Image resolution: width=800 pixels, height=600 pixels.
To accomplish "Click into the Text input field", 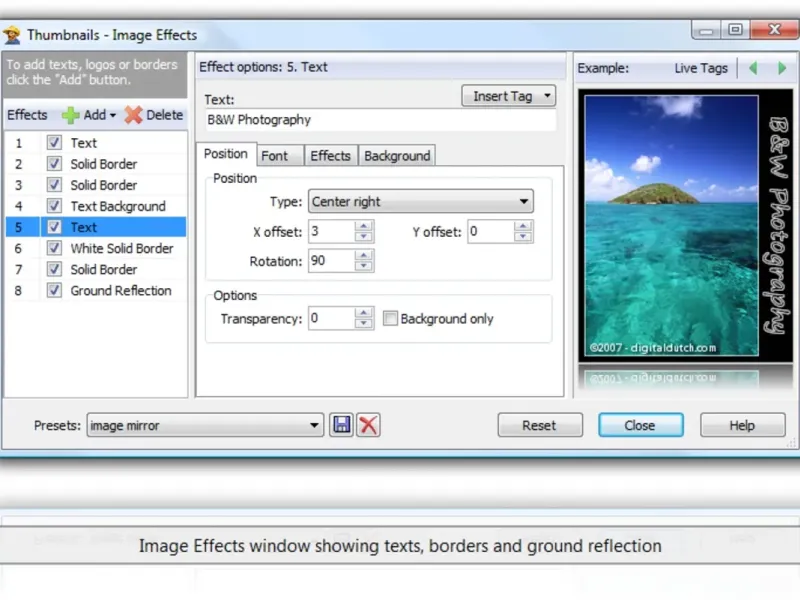I will [x=380, y=120].
